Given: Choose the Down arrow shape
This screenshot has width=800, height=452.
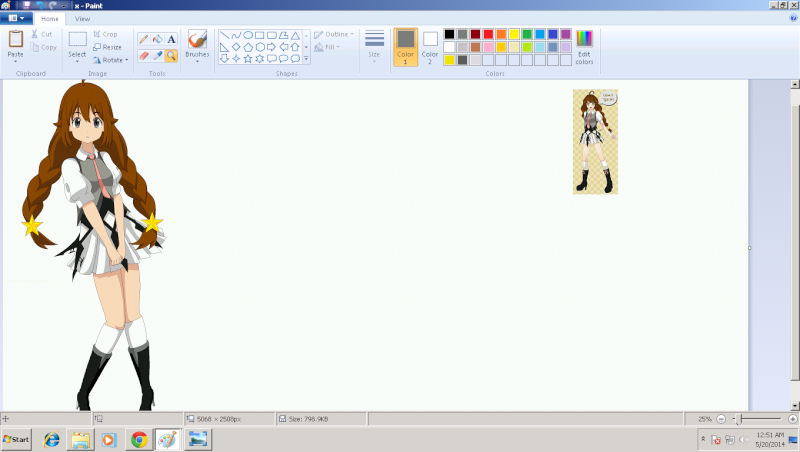Looking at the screenshot, I should point(224,59).
